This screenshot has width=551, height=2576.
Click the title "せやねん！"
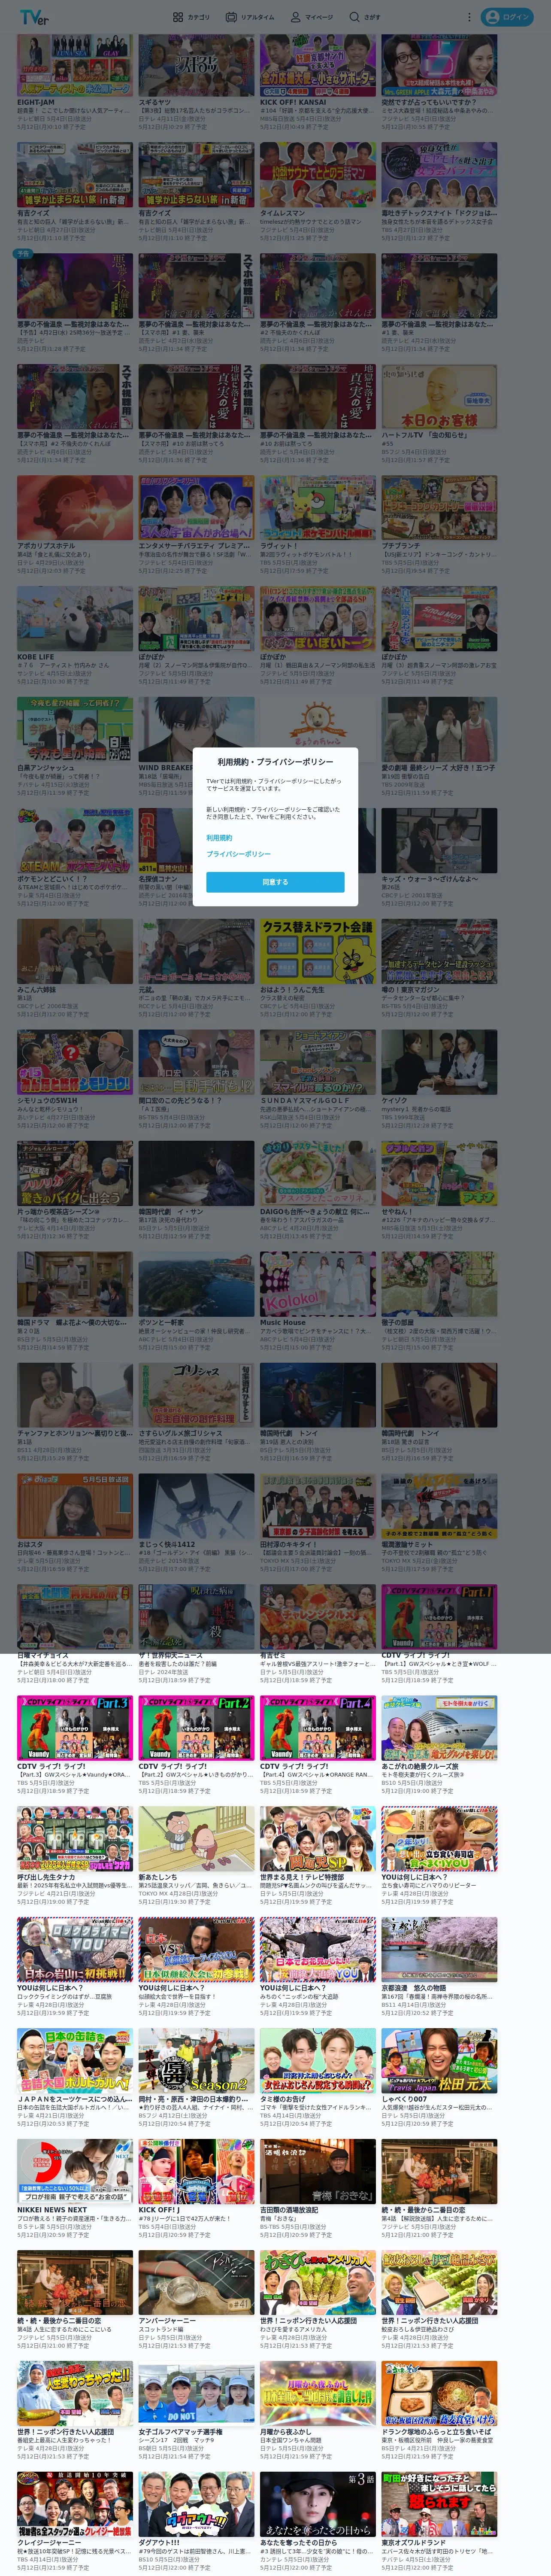397,1212
